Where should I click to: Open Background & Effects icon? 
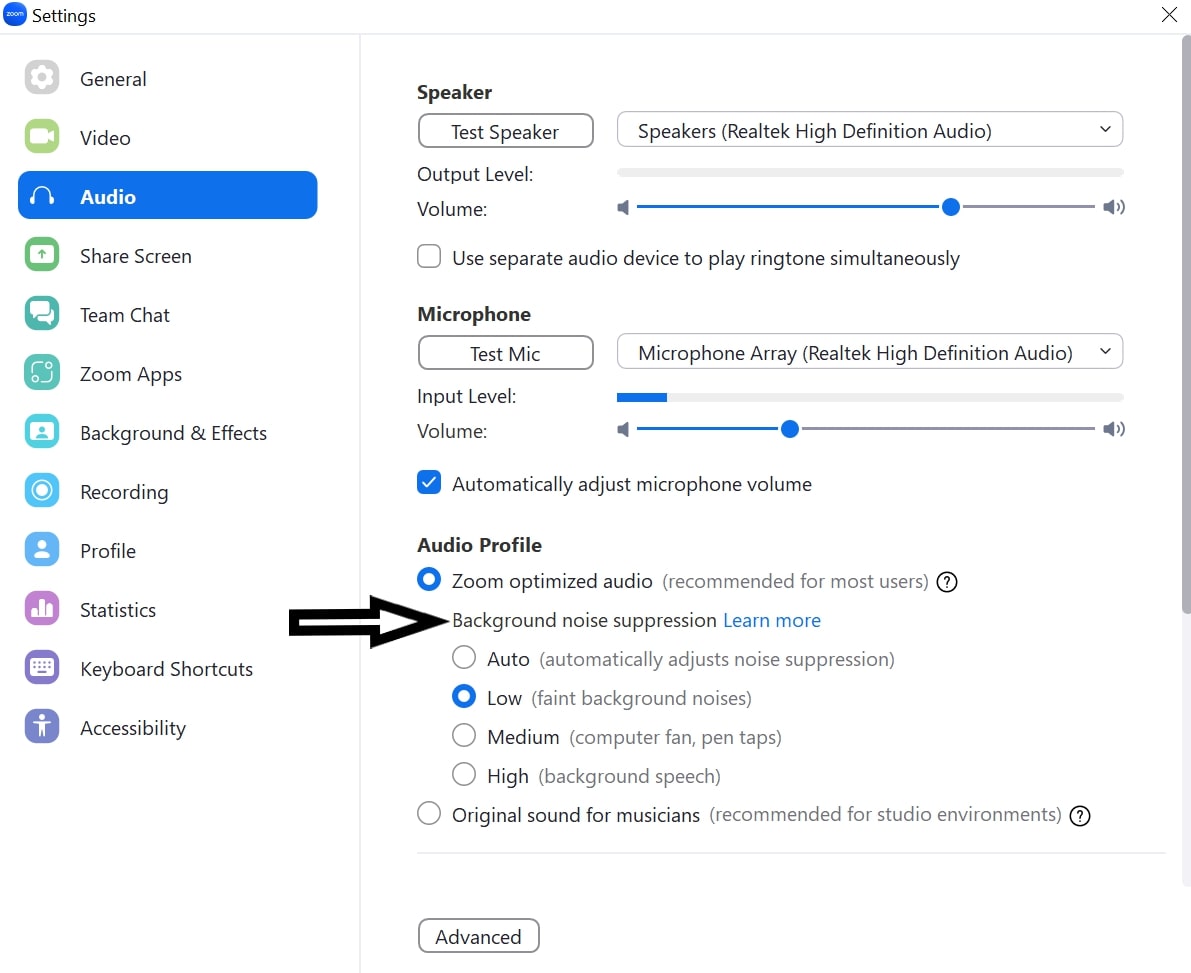(42, 432)
